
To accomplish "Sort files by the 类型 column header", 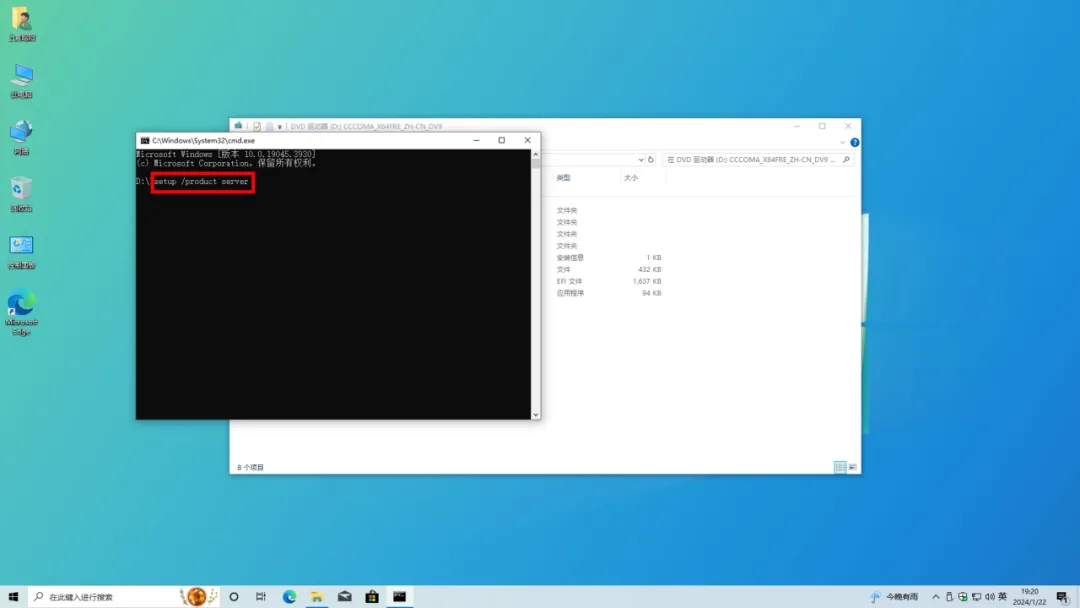I will (562, 176).
